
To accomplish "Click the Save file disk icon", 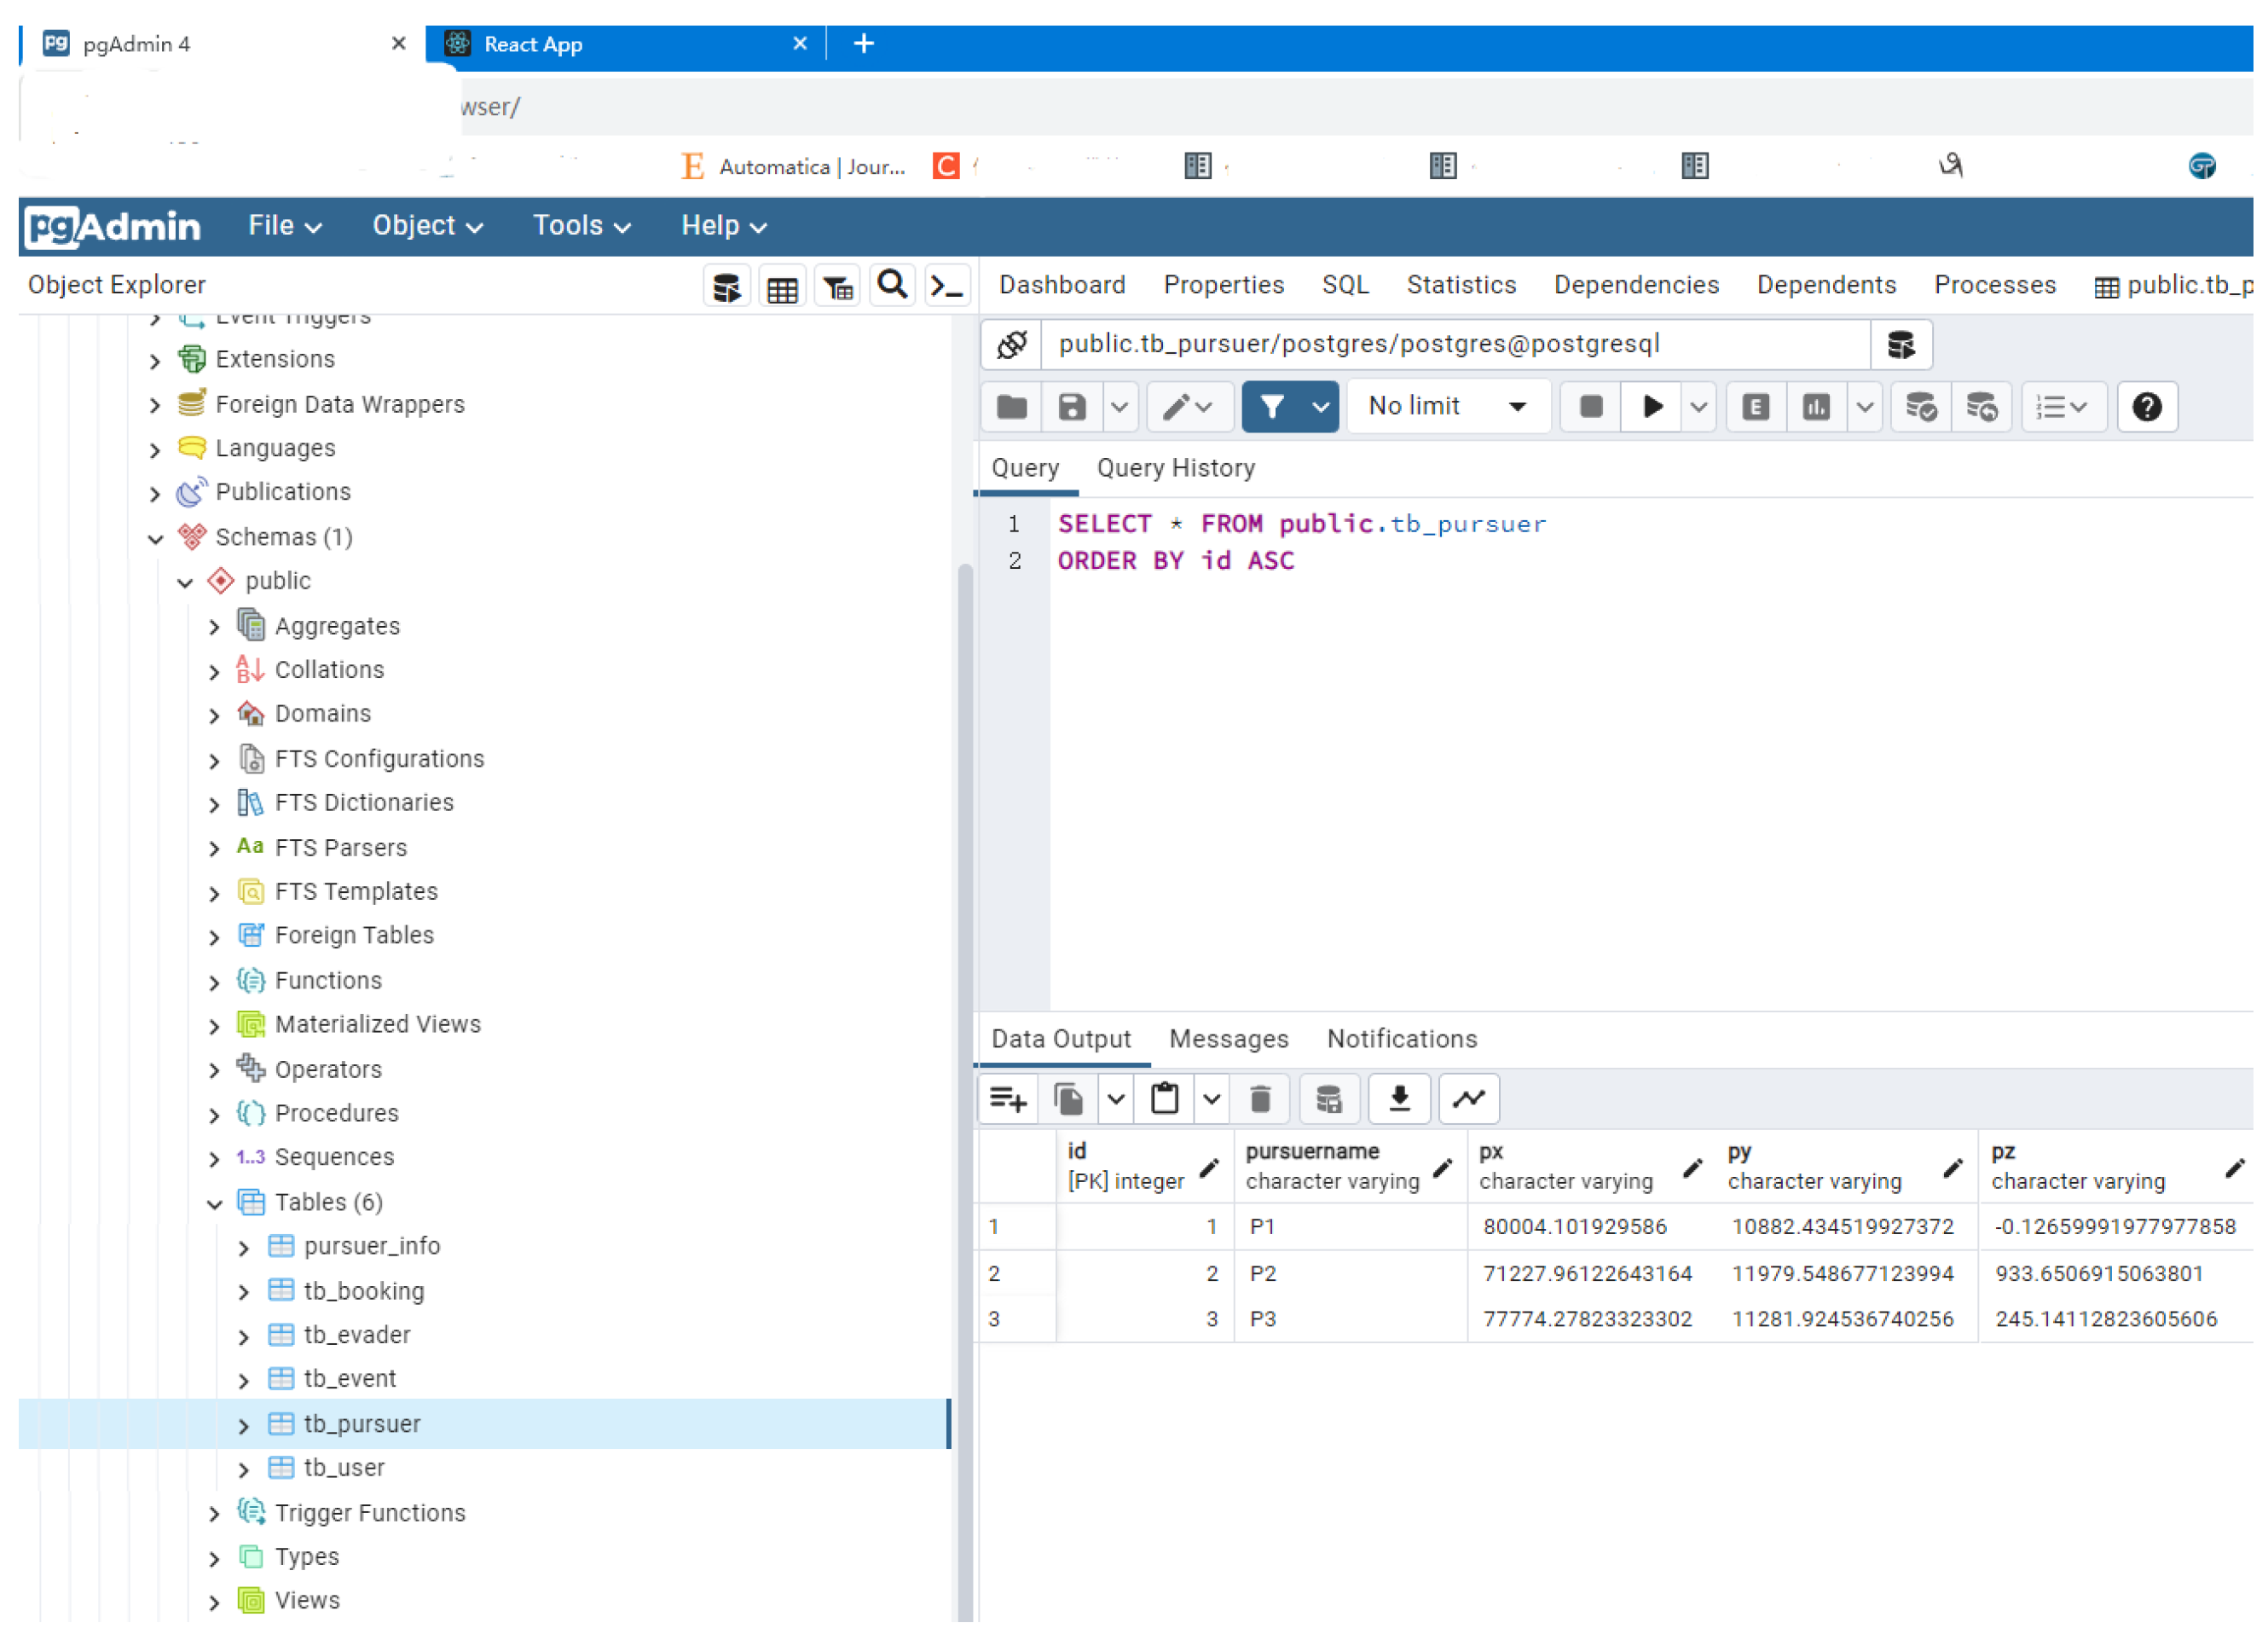I will [1072, 407].
